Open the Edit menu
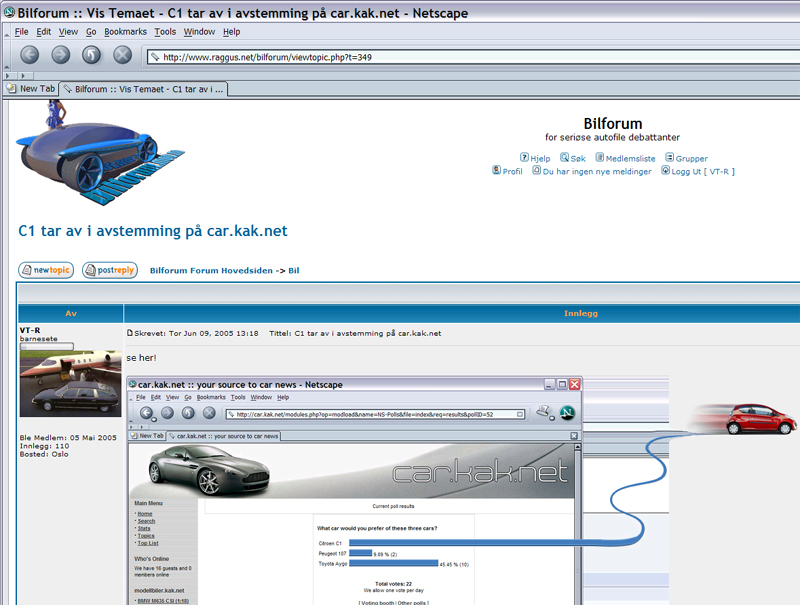This screenshot has height=605, width=800. [x=43, y=32]
